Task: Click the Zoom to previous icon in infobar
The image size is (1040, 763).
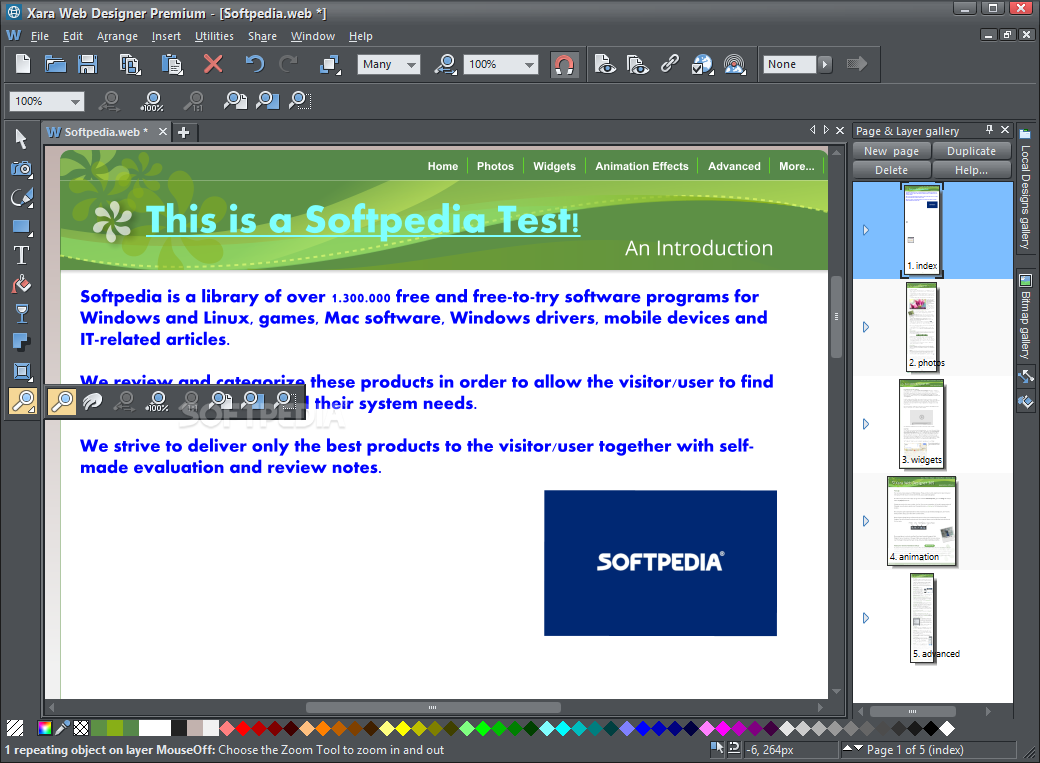Action: pos(109,101)
